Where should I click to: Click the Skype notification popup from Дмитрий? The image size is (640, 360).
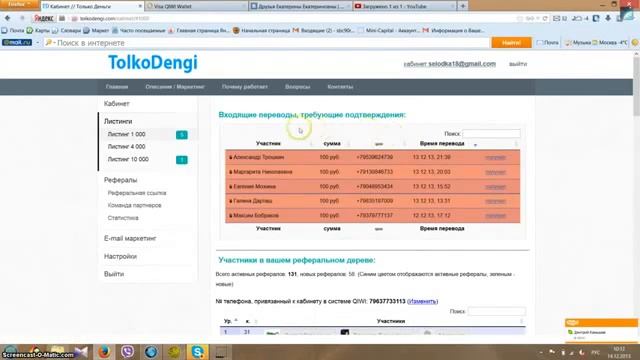[x=601, y=331]
